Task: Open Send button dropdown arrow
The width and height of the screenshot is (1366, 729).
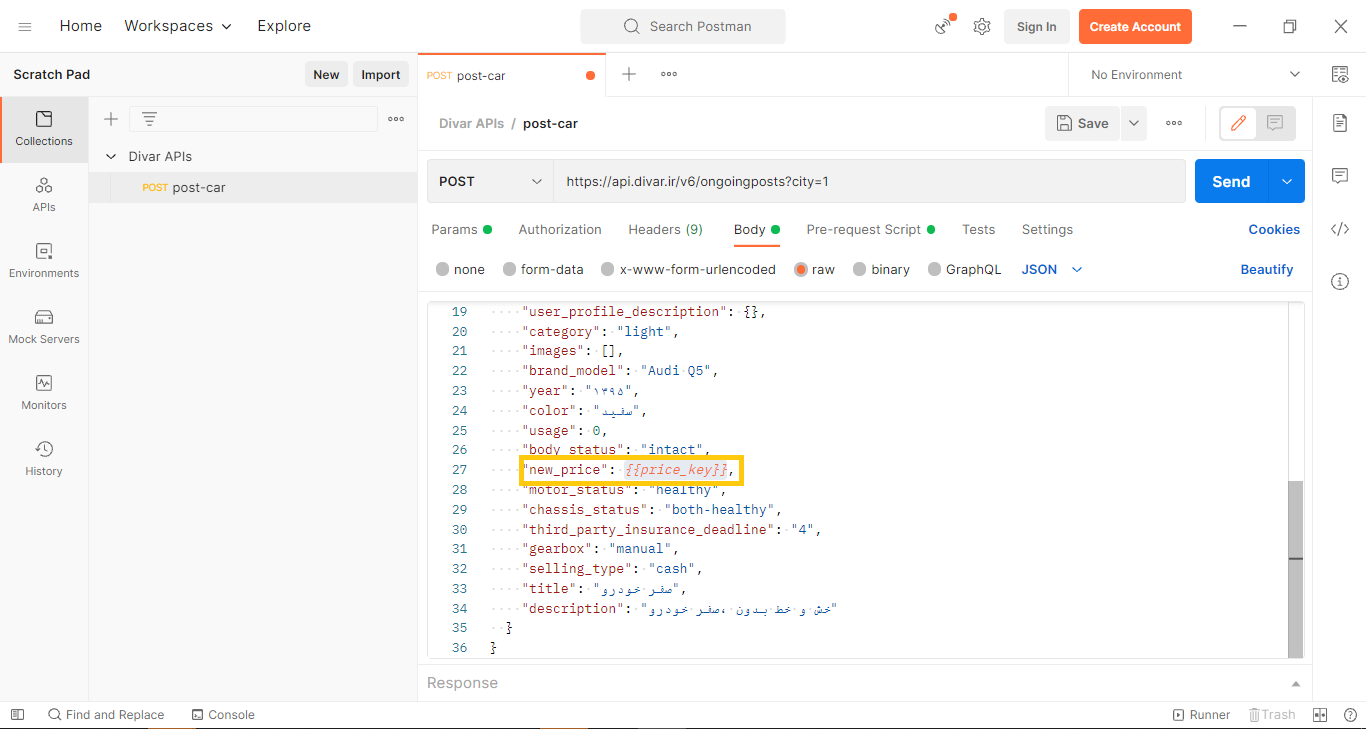Action: [x=1287, y=181]
